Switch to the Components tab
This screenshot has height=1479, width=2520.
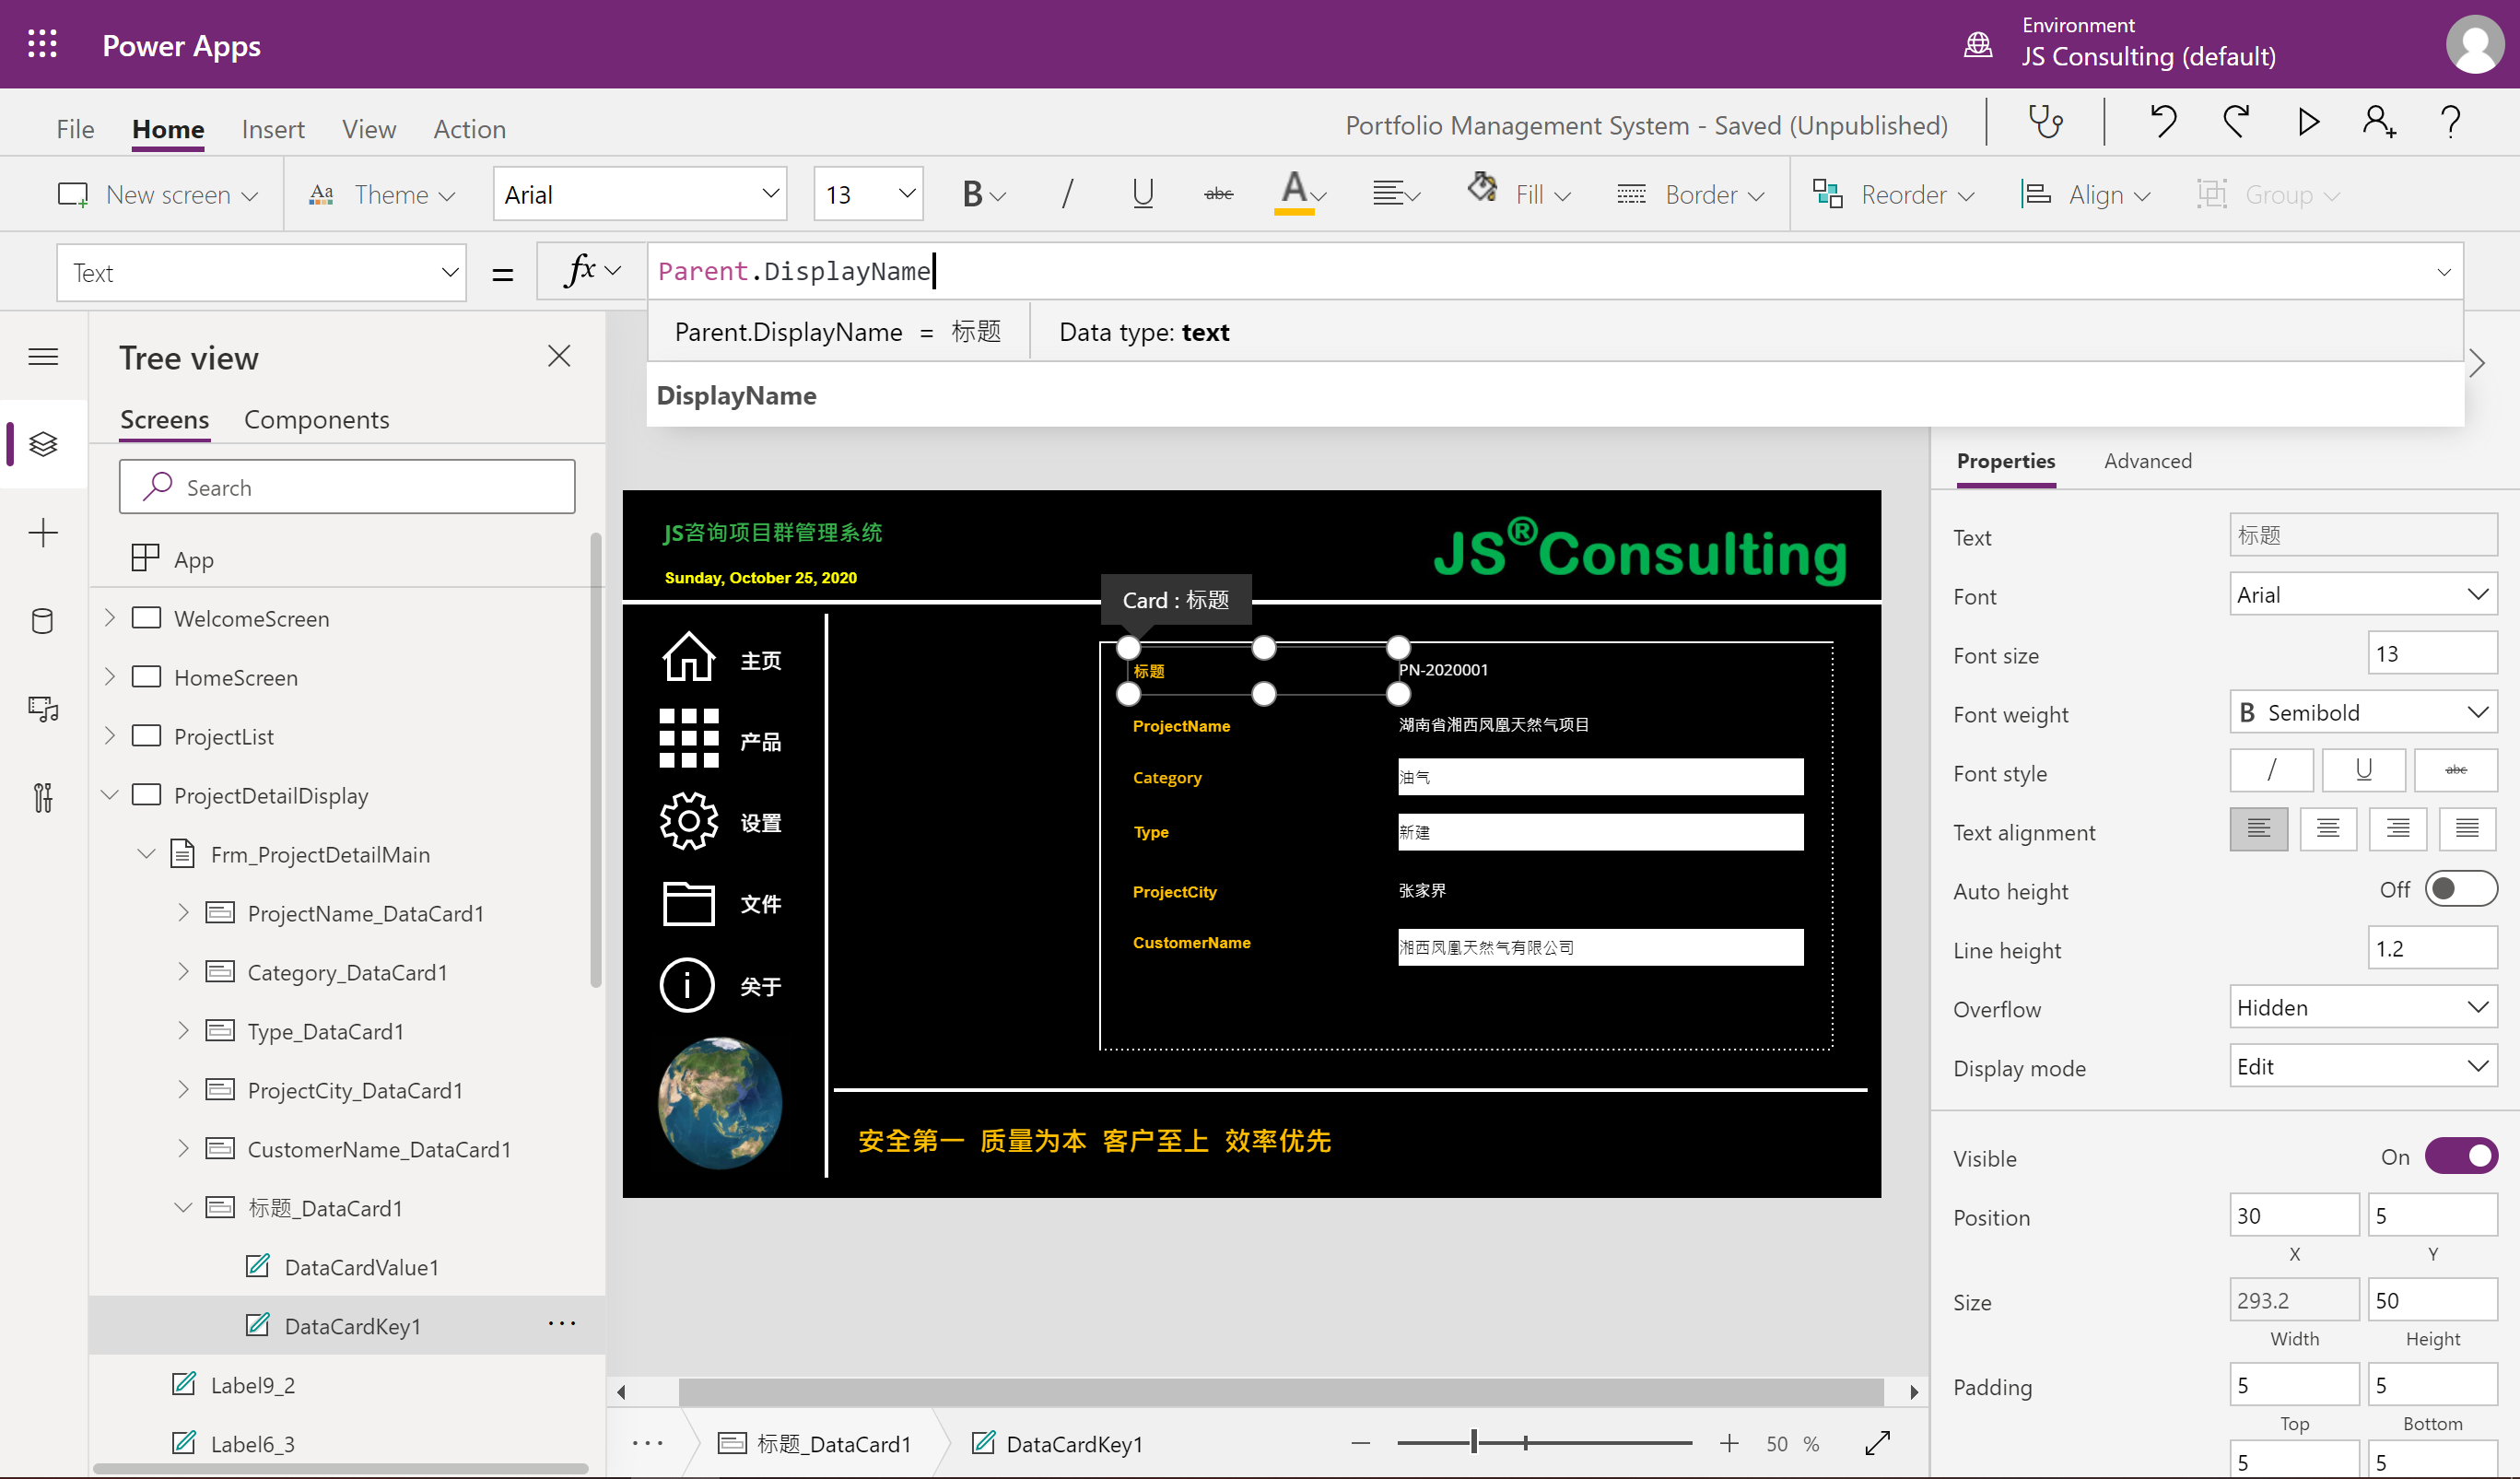point(316,419)
